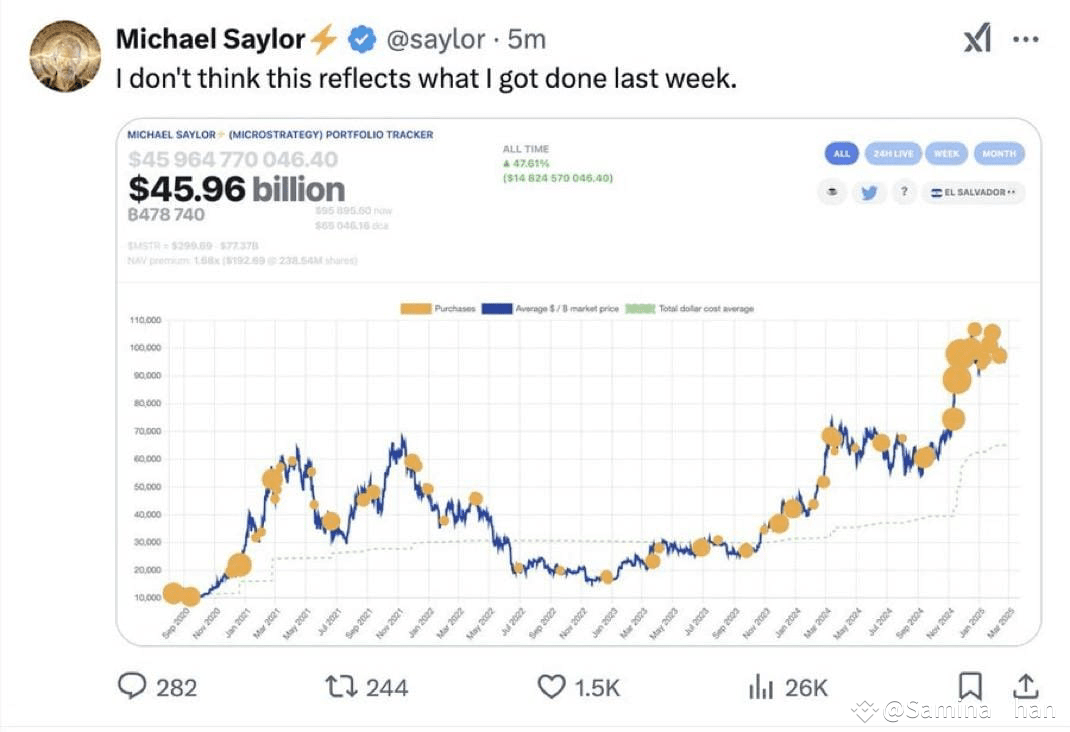Open the more options ellipsis menu
Image resolution: width=1070 pixels, height=732 pixels.
pos(1027,38)
